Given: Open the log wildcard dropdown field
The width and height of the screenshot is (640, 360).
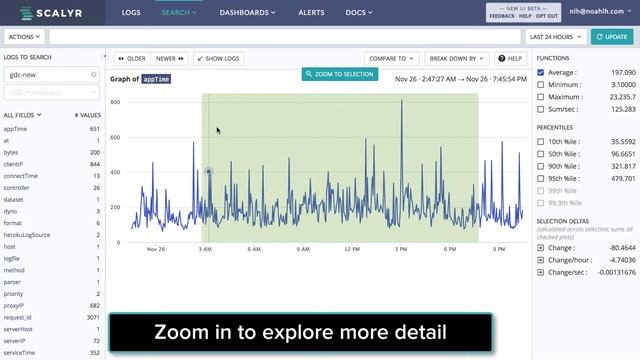Looking at the screenshot, I should (52, 93).
